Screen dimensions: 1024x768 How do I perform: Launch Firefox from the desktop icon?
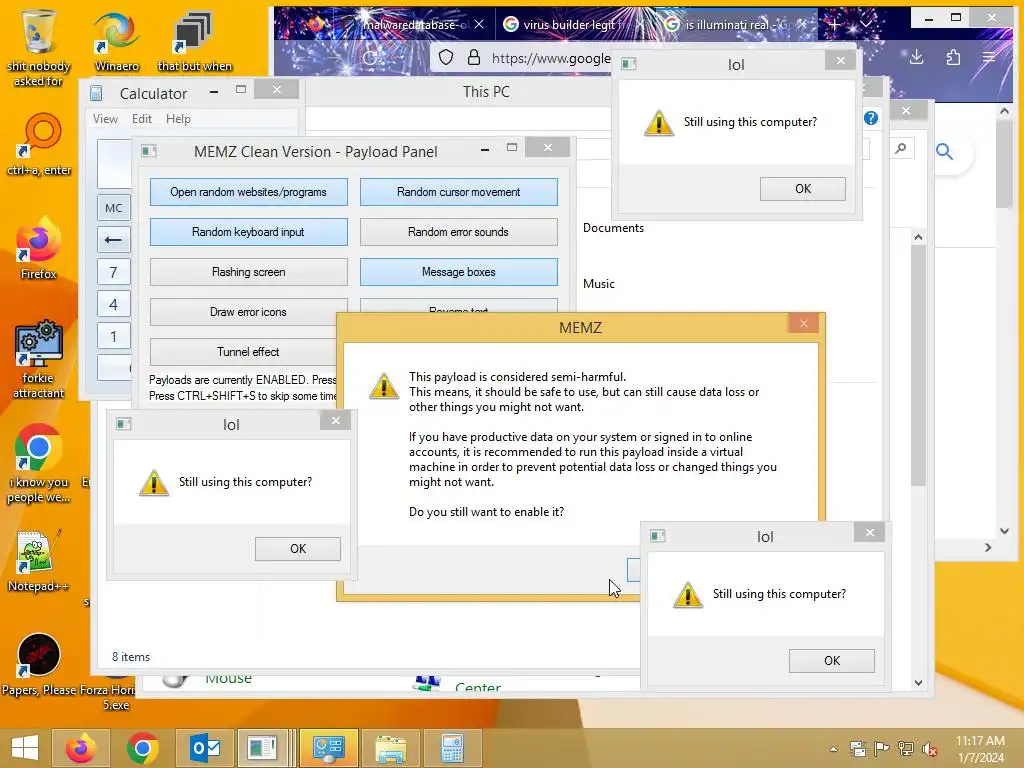(x=39, y=248)
